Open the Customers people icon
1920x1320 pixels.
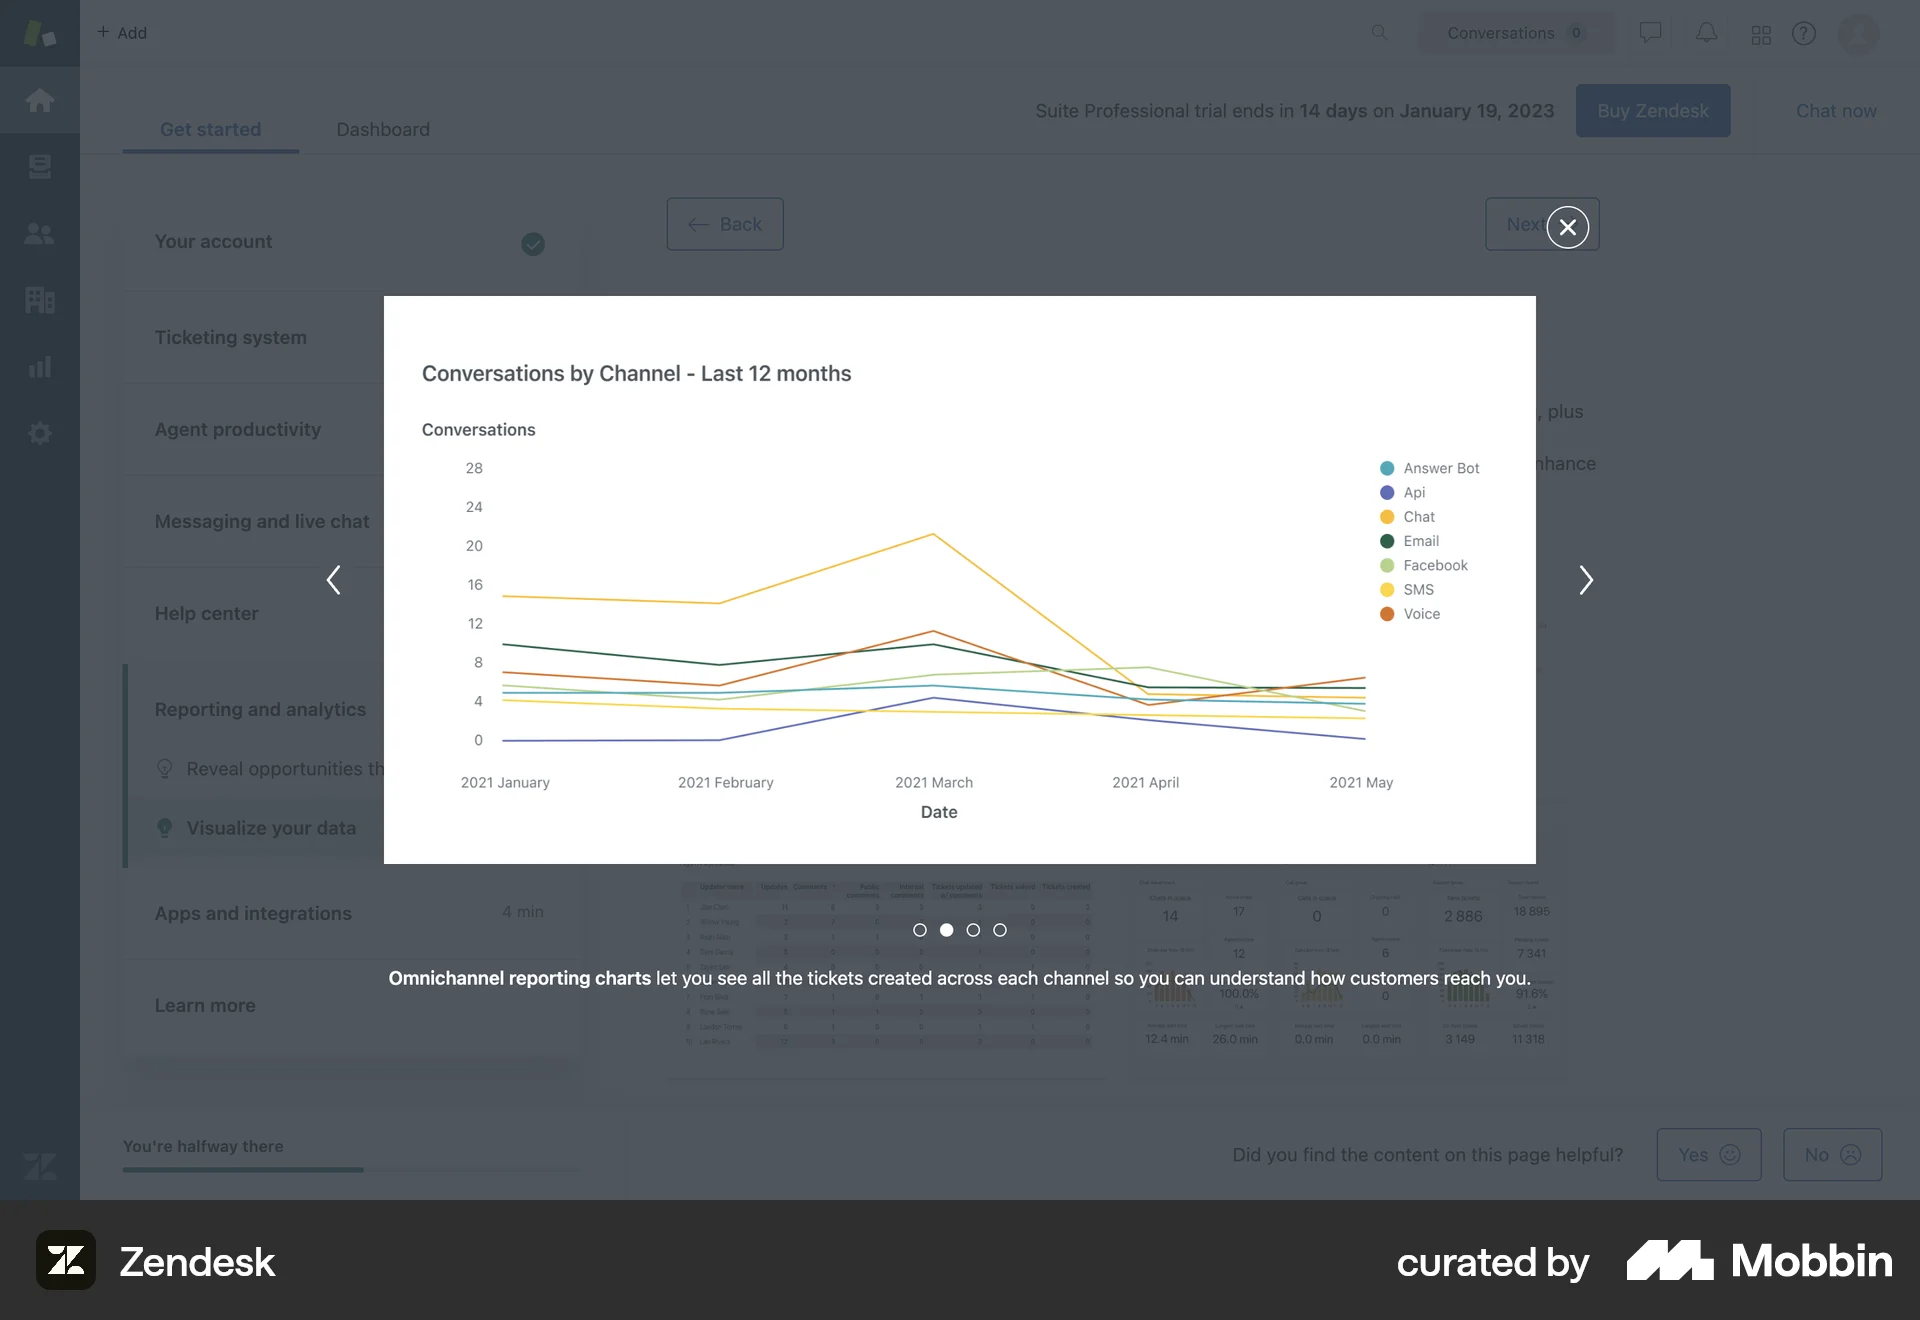tap(40, 234)
